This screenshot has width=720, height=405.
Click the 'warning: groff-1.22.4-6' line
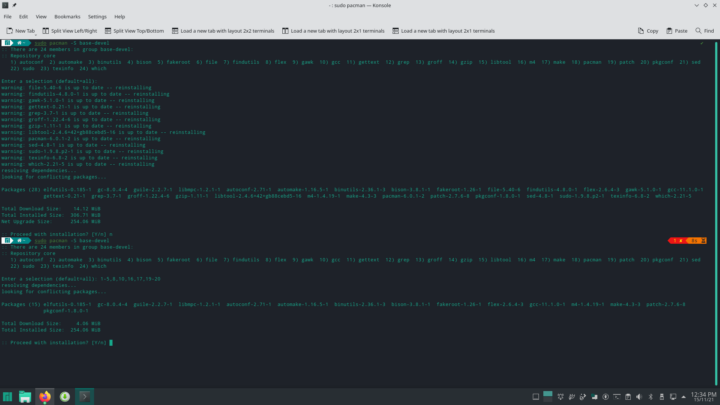81,119
